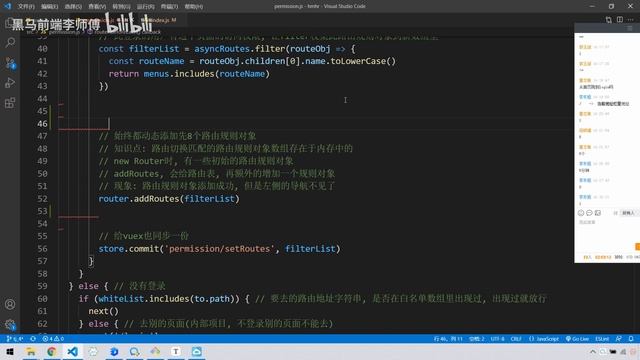The width and height of the screenshot is (640, 360).
Task: Click filterList variable on line 40
Action: point(154,49)
